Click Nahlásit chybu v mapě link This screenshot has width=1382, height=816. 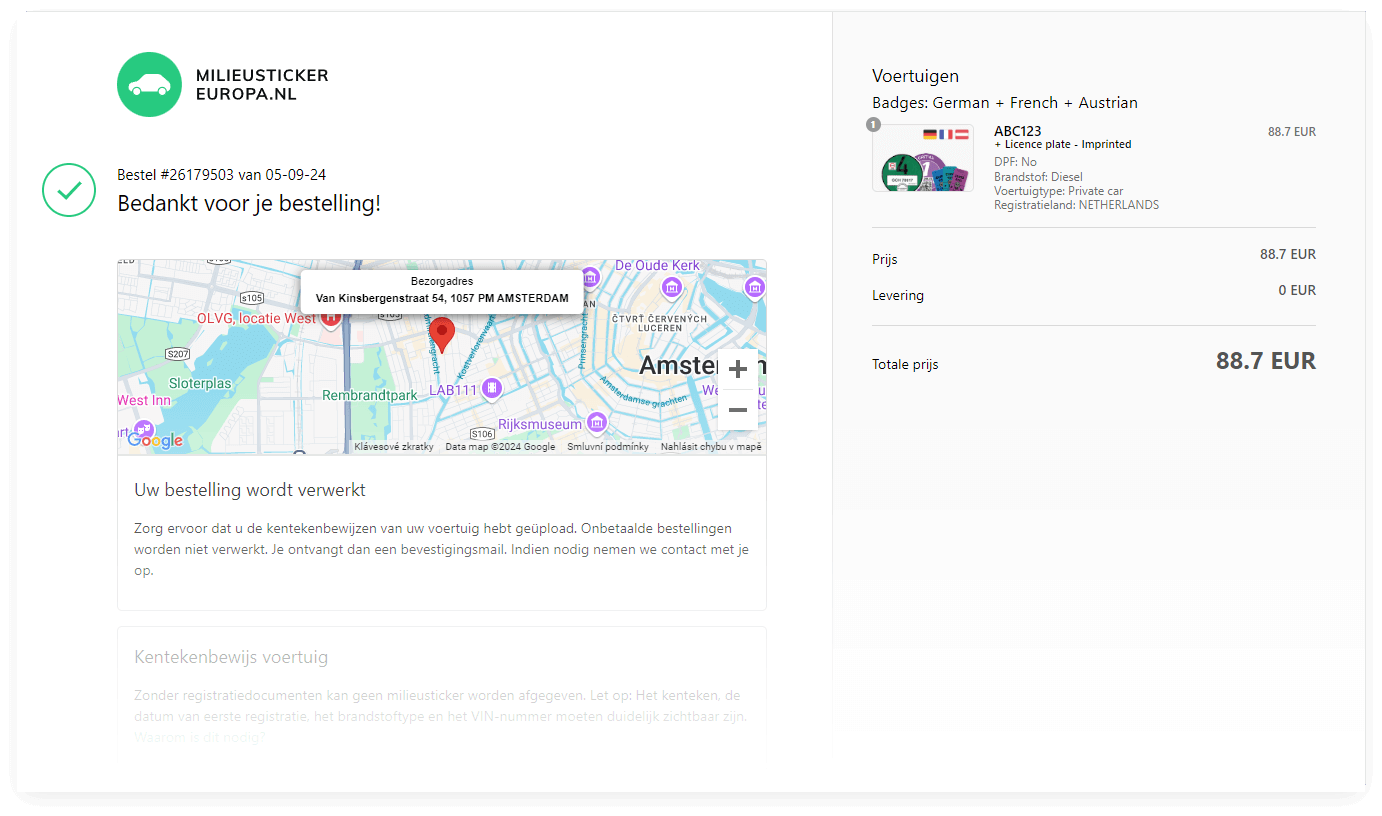(x=711, y=447)
